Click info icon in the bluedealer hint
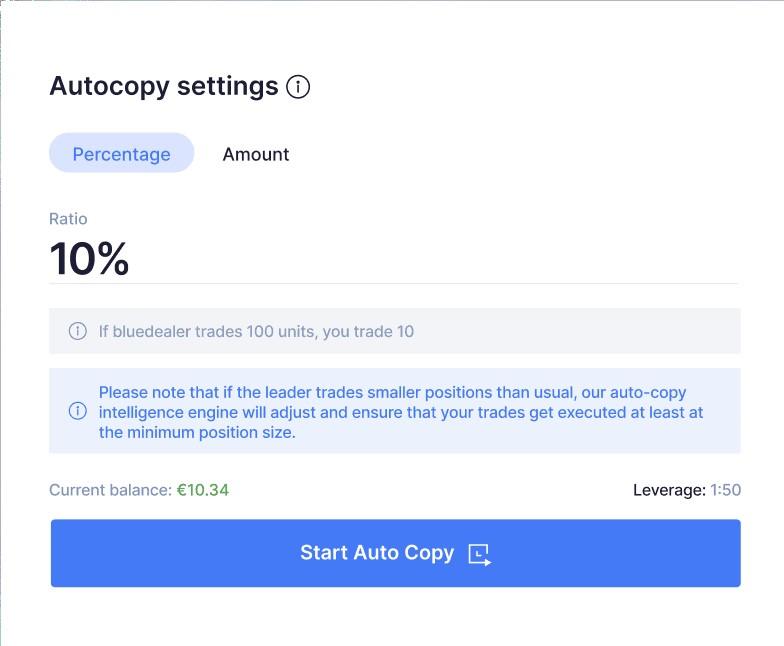The width and height of the screenshot is (784, 646). (x=77, y=331)
